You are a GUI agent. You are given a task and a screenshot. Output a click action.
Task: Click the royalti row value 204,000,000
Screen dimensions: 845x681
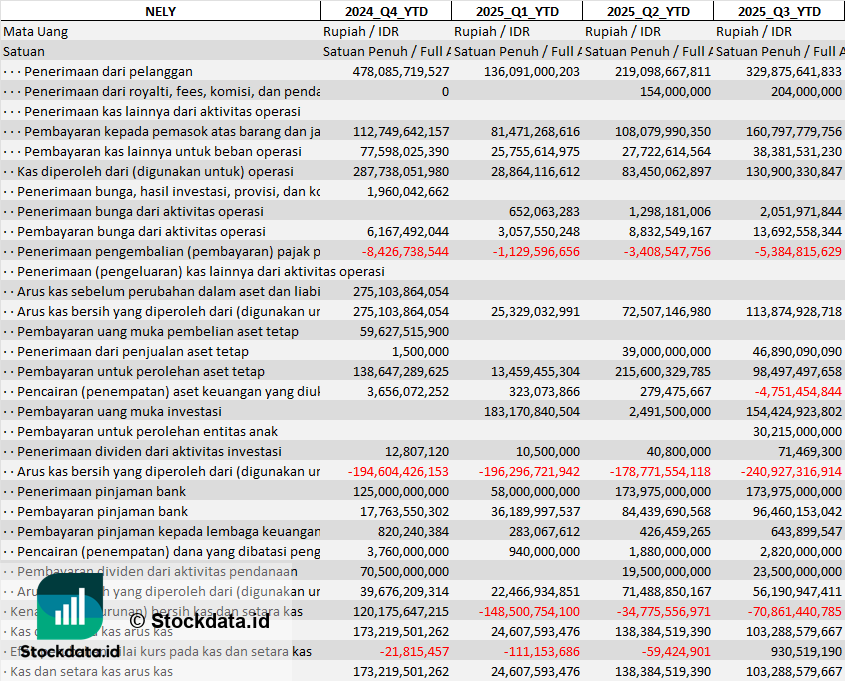pos(806,92)
